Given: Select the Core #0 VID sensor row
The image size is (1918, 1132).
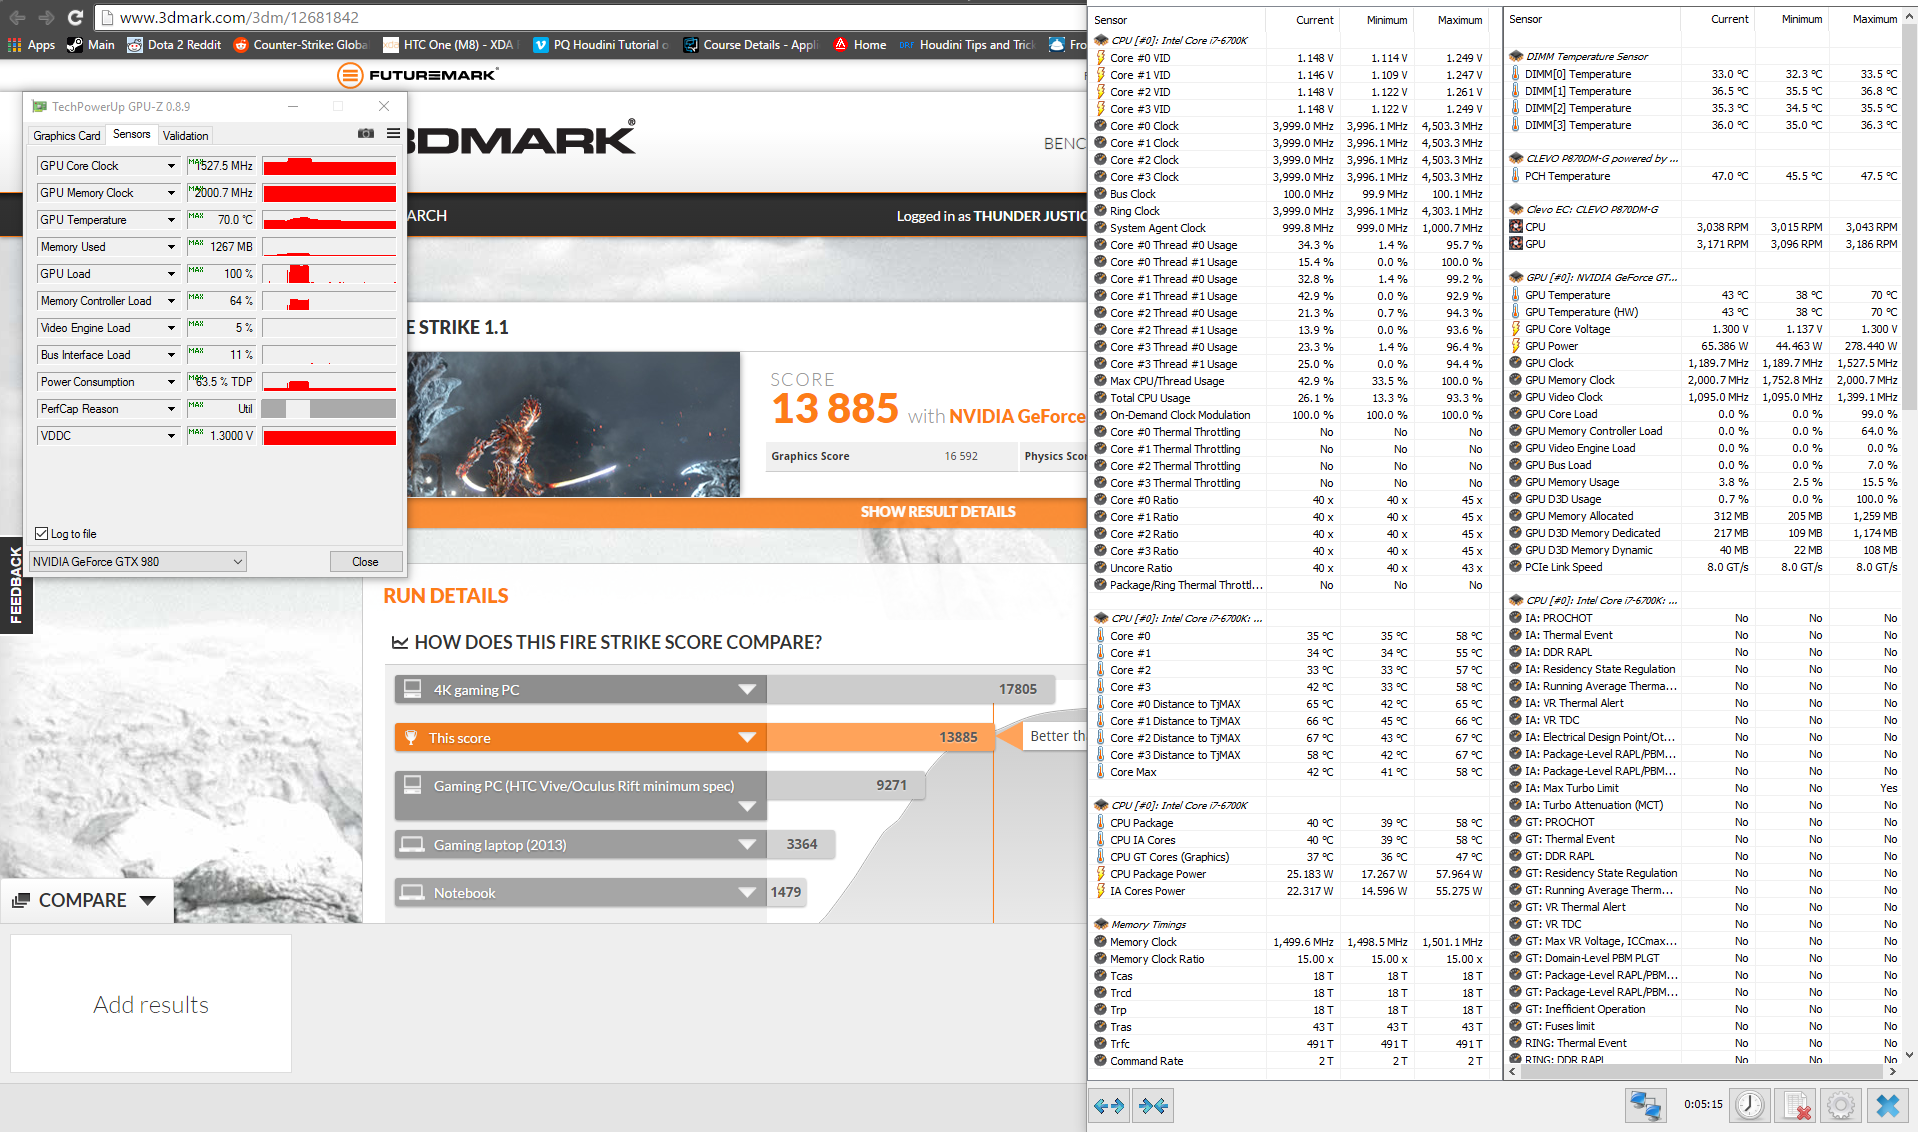Looking at the screenshot, I should (1289, 58).
